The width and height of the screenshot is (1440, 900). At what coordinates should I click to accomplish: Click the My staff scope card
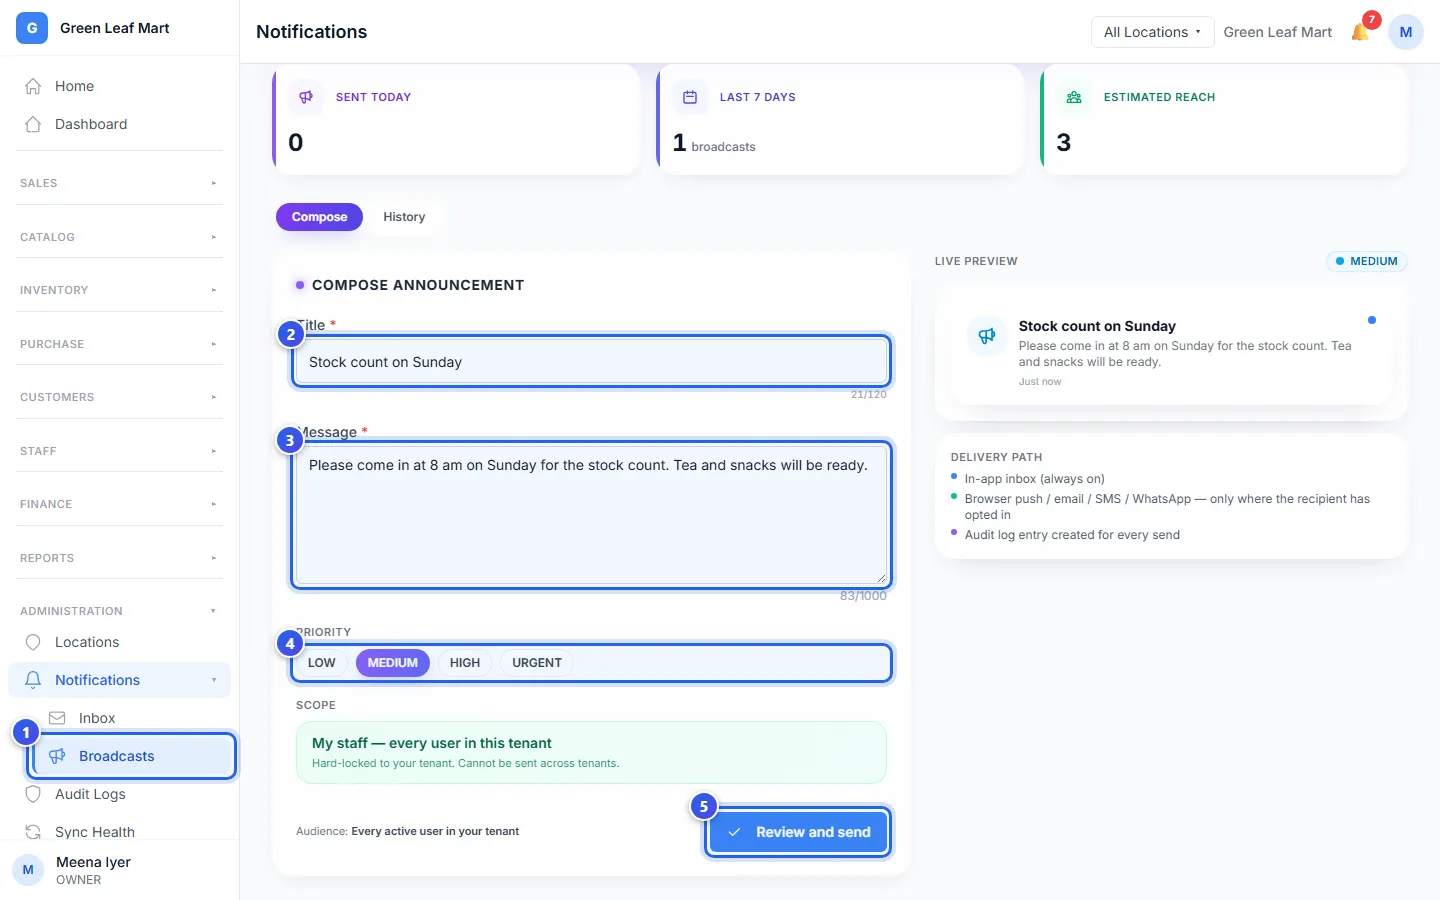tap(591, 752)
